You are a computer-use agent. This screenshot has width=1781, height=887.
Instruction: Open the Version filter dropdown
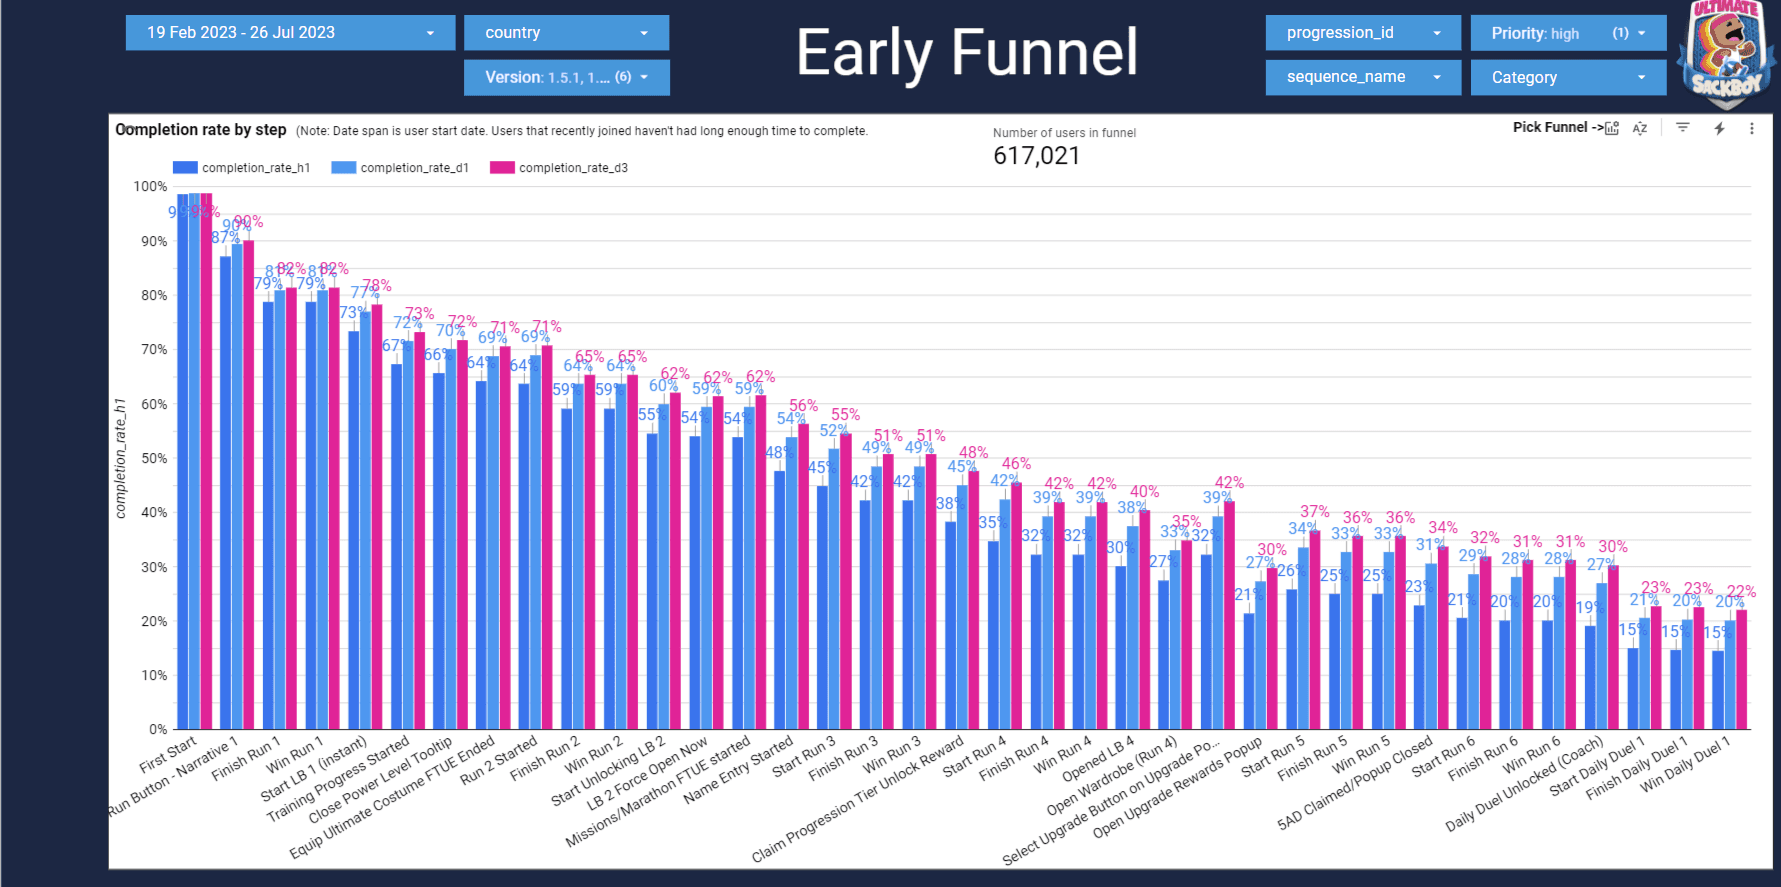(566, 77)
